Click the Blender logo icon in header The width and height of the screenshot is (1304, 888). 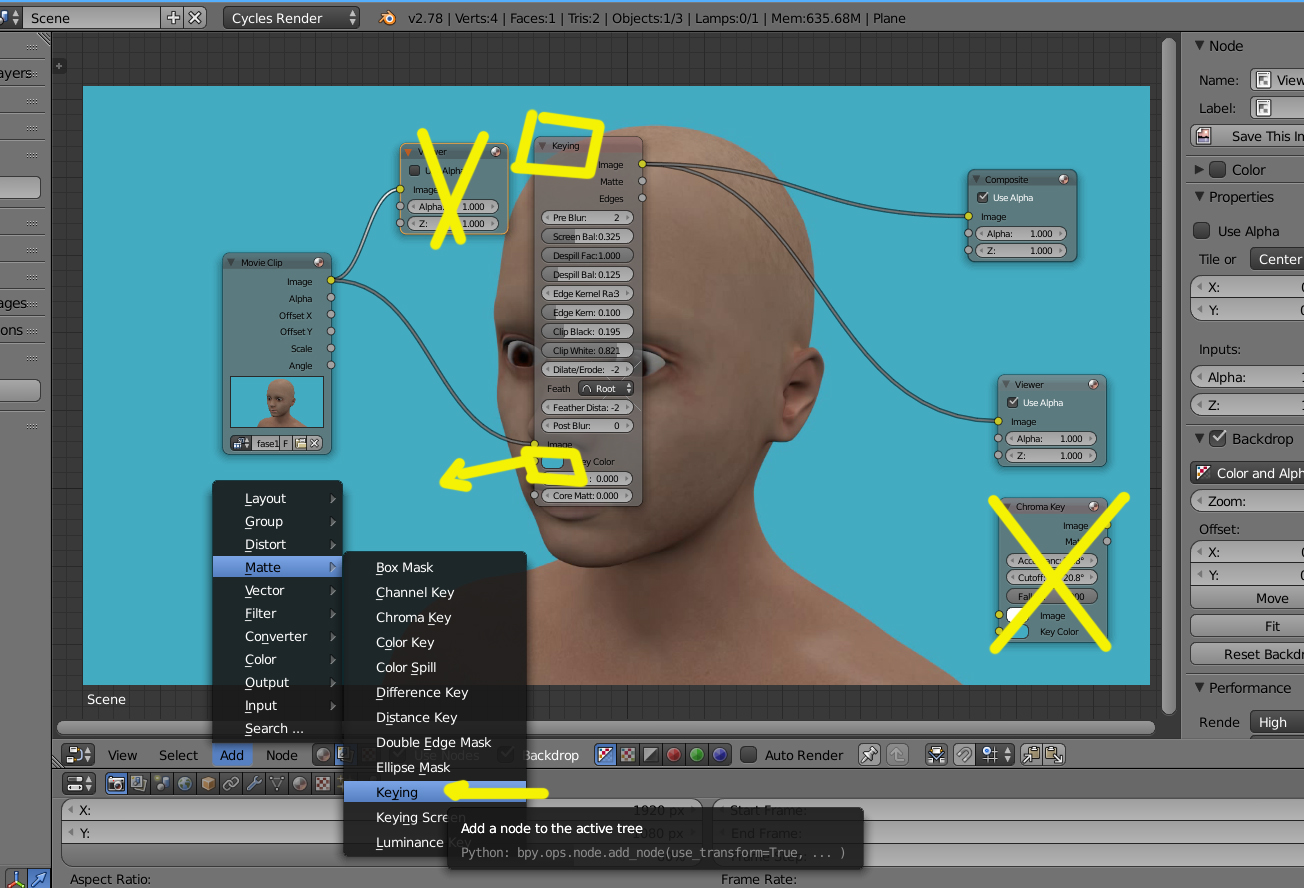tap(387, 18)
